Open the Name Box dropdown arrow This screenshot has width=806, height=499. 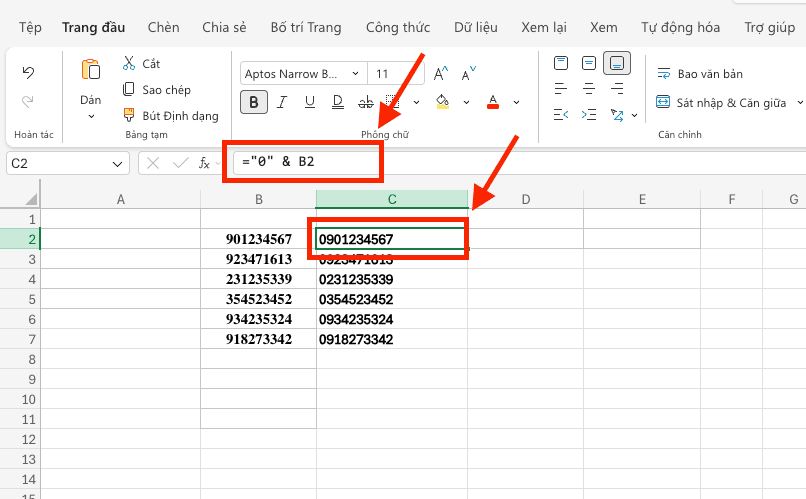pos(117,164)
